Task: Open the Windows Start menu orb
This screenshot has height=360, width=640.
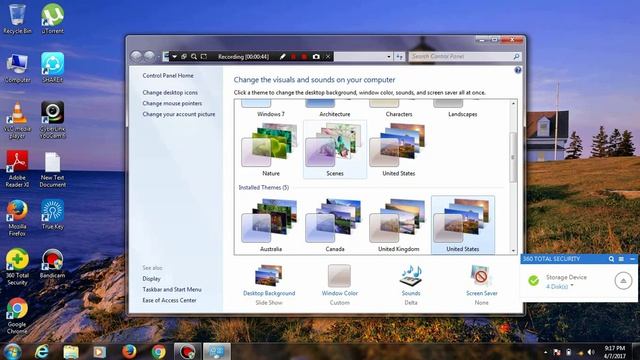Action: [x=12, y=351]
